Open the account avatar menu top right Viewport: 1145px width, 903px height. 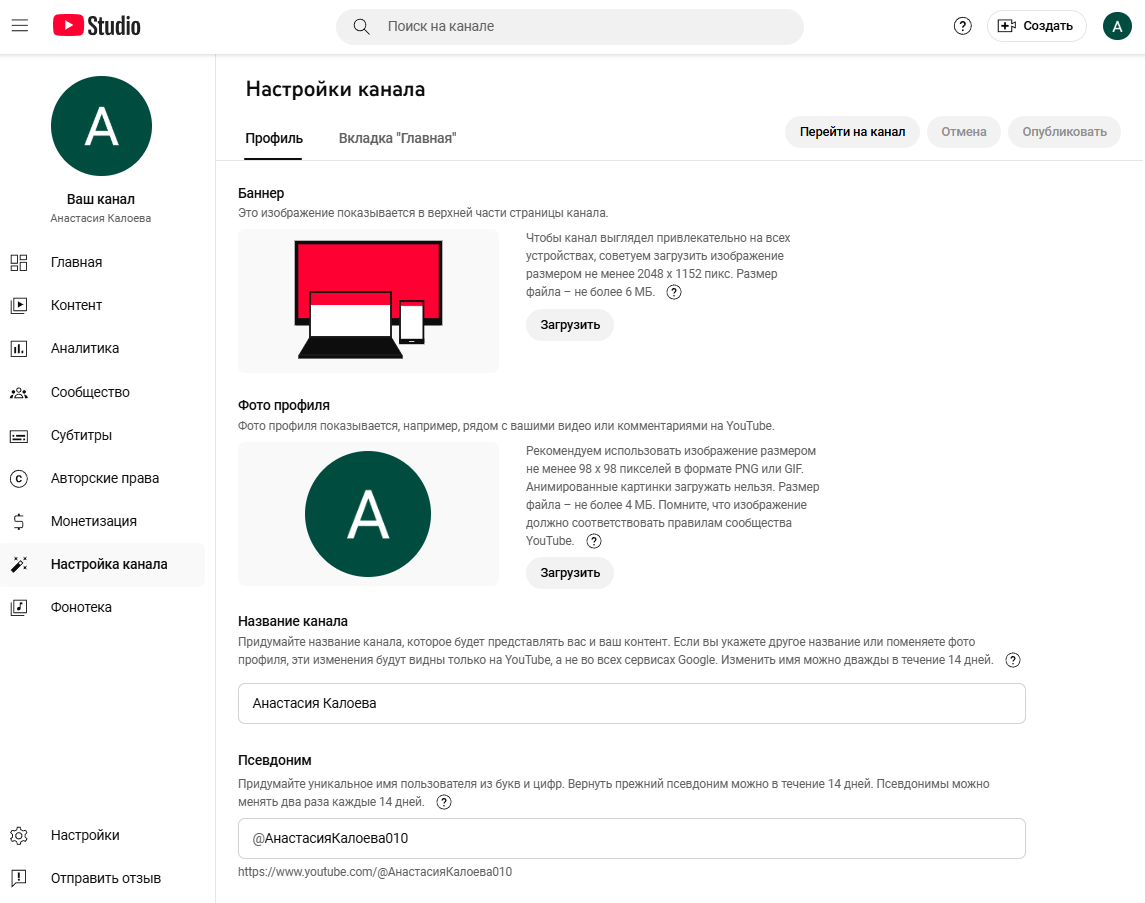click(x=1117, y=26)
